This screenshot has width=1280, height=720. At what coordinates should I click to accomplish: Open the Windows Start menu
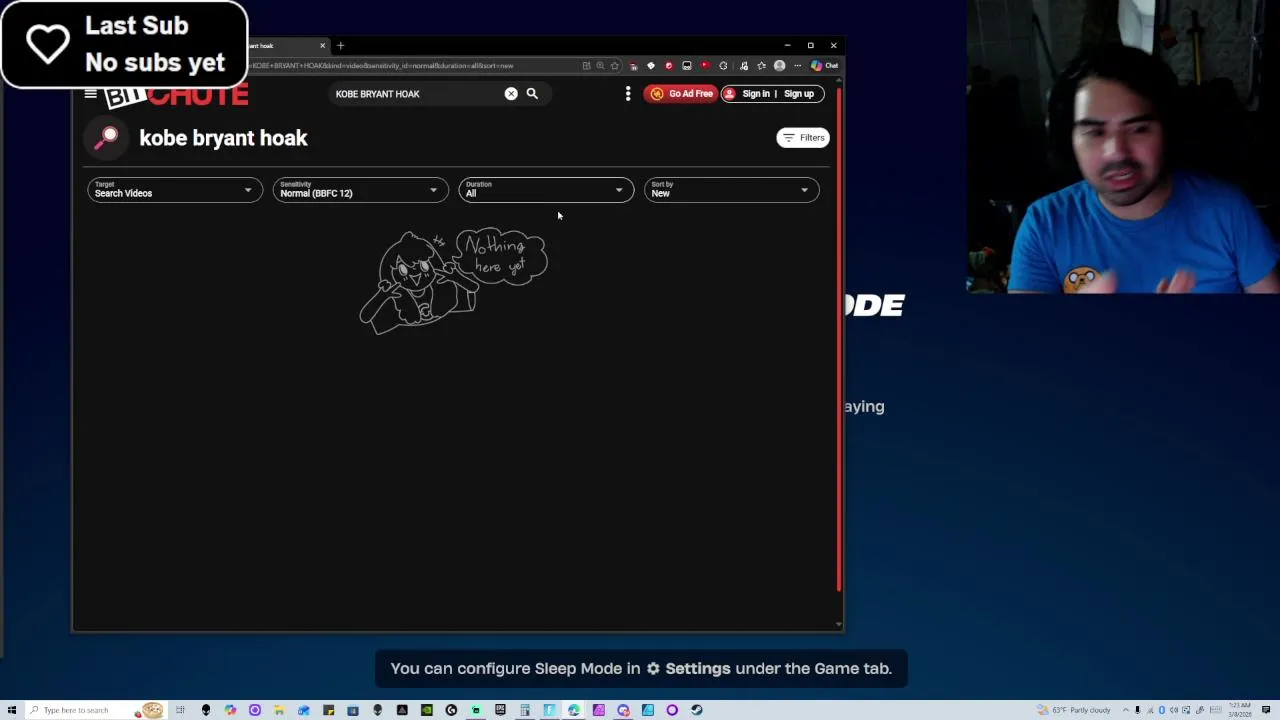[12, 710]
